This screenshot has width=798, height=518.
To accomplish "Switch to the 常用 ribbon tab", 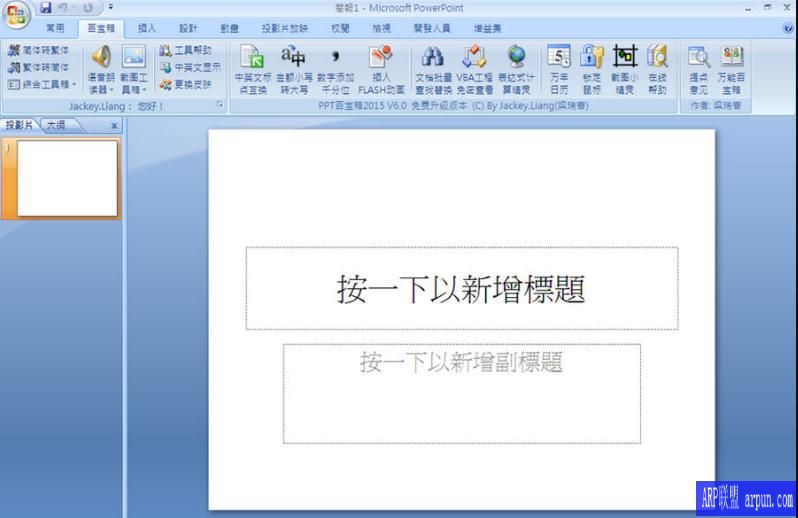I will coord(55,28).
